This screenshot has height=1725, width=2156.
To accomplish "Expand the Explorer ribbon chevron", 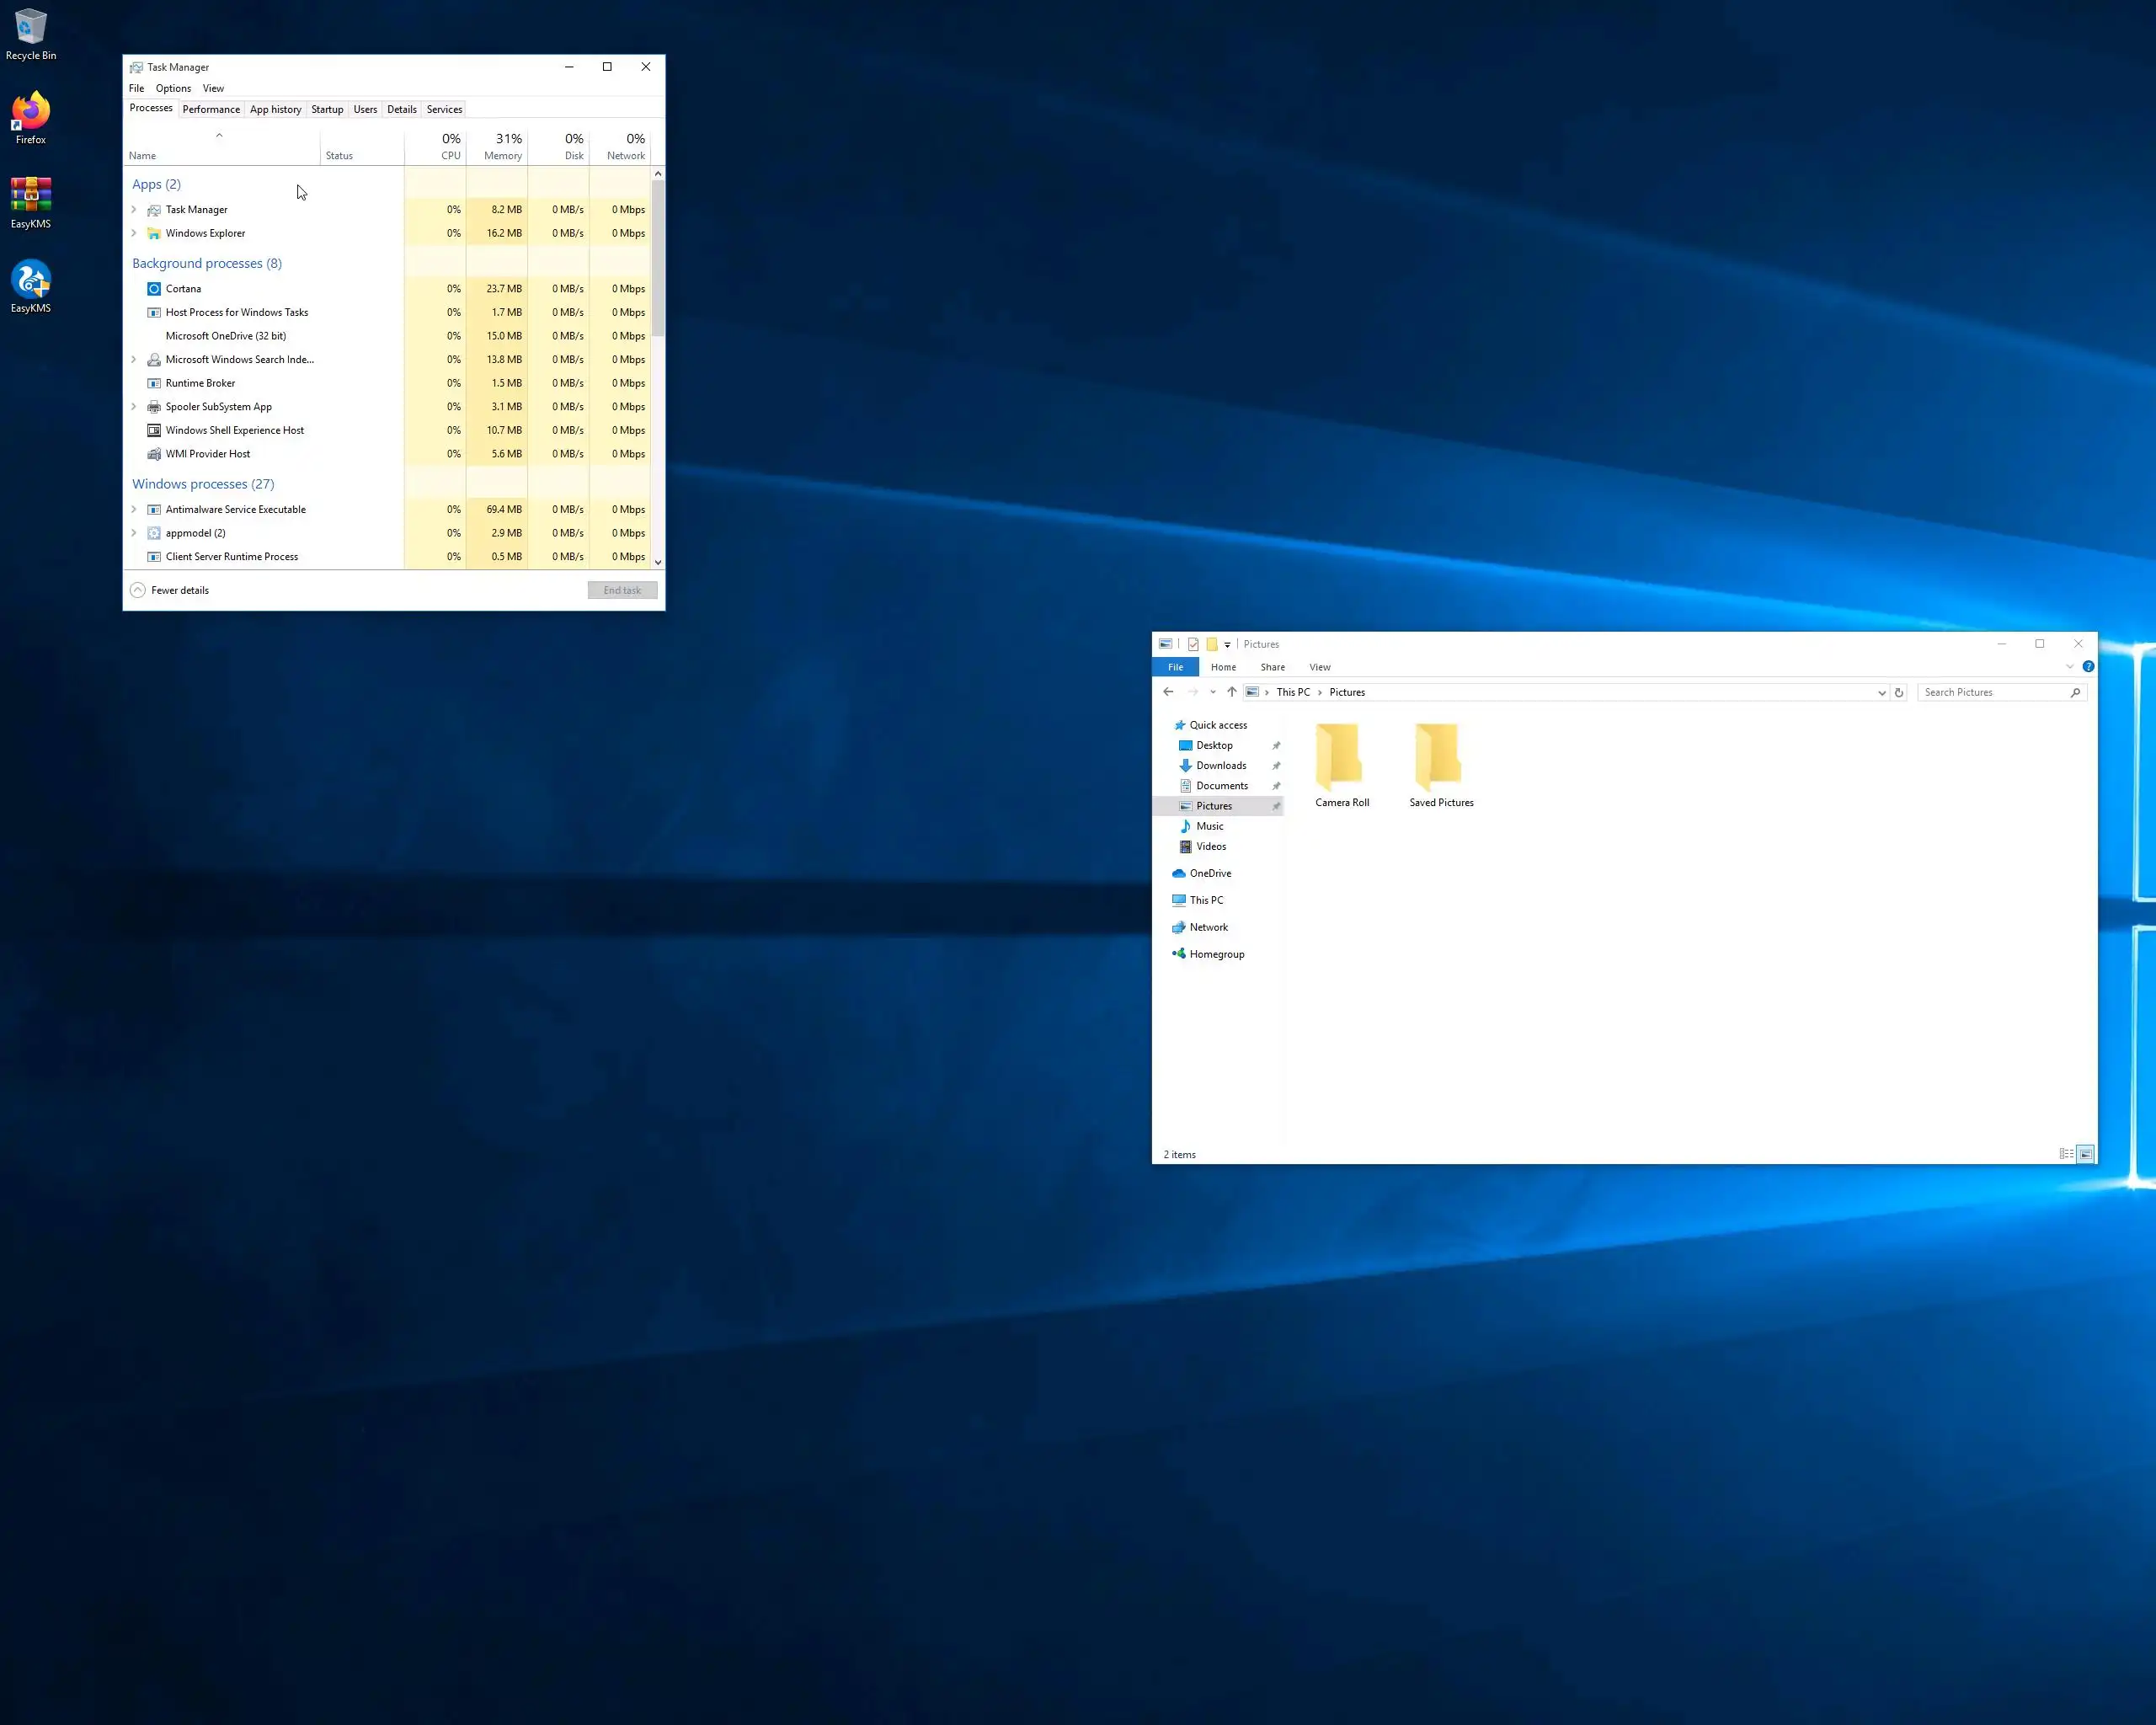I will pos(2069,667).
